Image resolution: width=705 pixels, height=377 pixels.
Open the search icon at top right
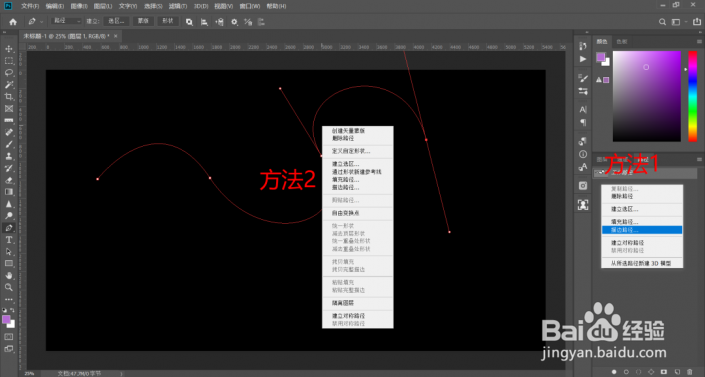[x=662, y=22]
